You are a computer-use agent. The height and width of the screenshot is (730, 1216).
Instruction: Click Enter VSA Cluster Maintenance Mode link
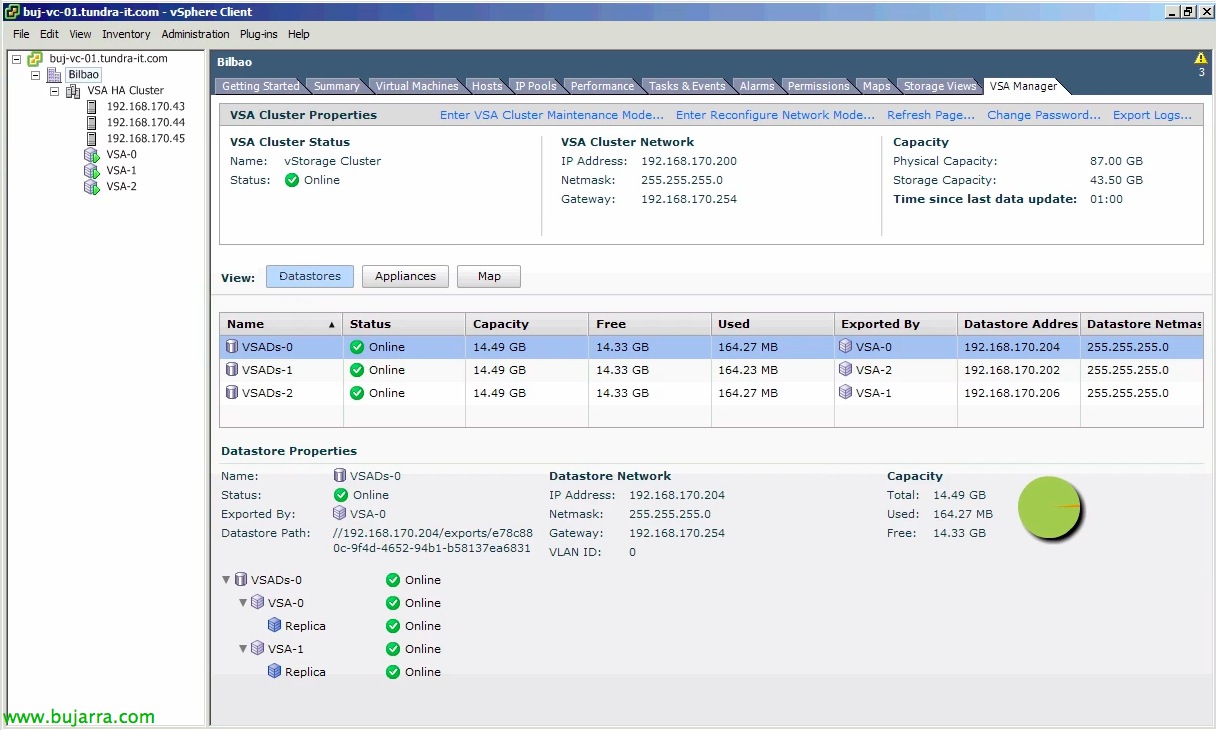pos(551,115)
